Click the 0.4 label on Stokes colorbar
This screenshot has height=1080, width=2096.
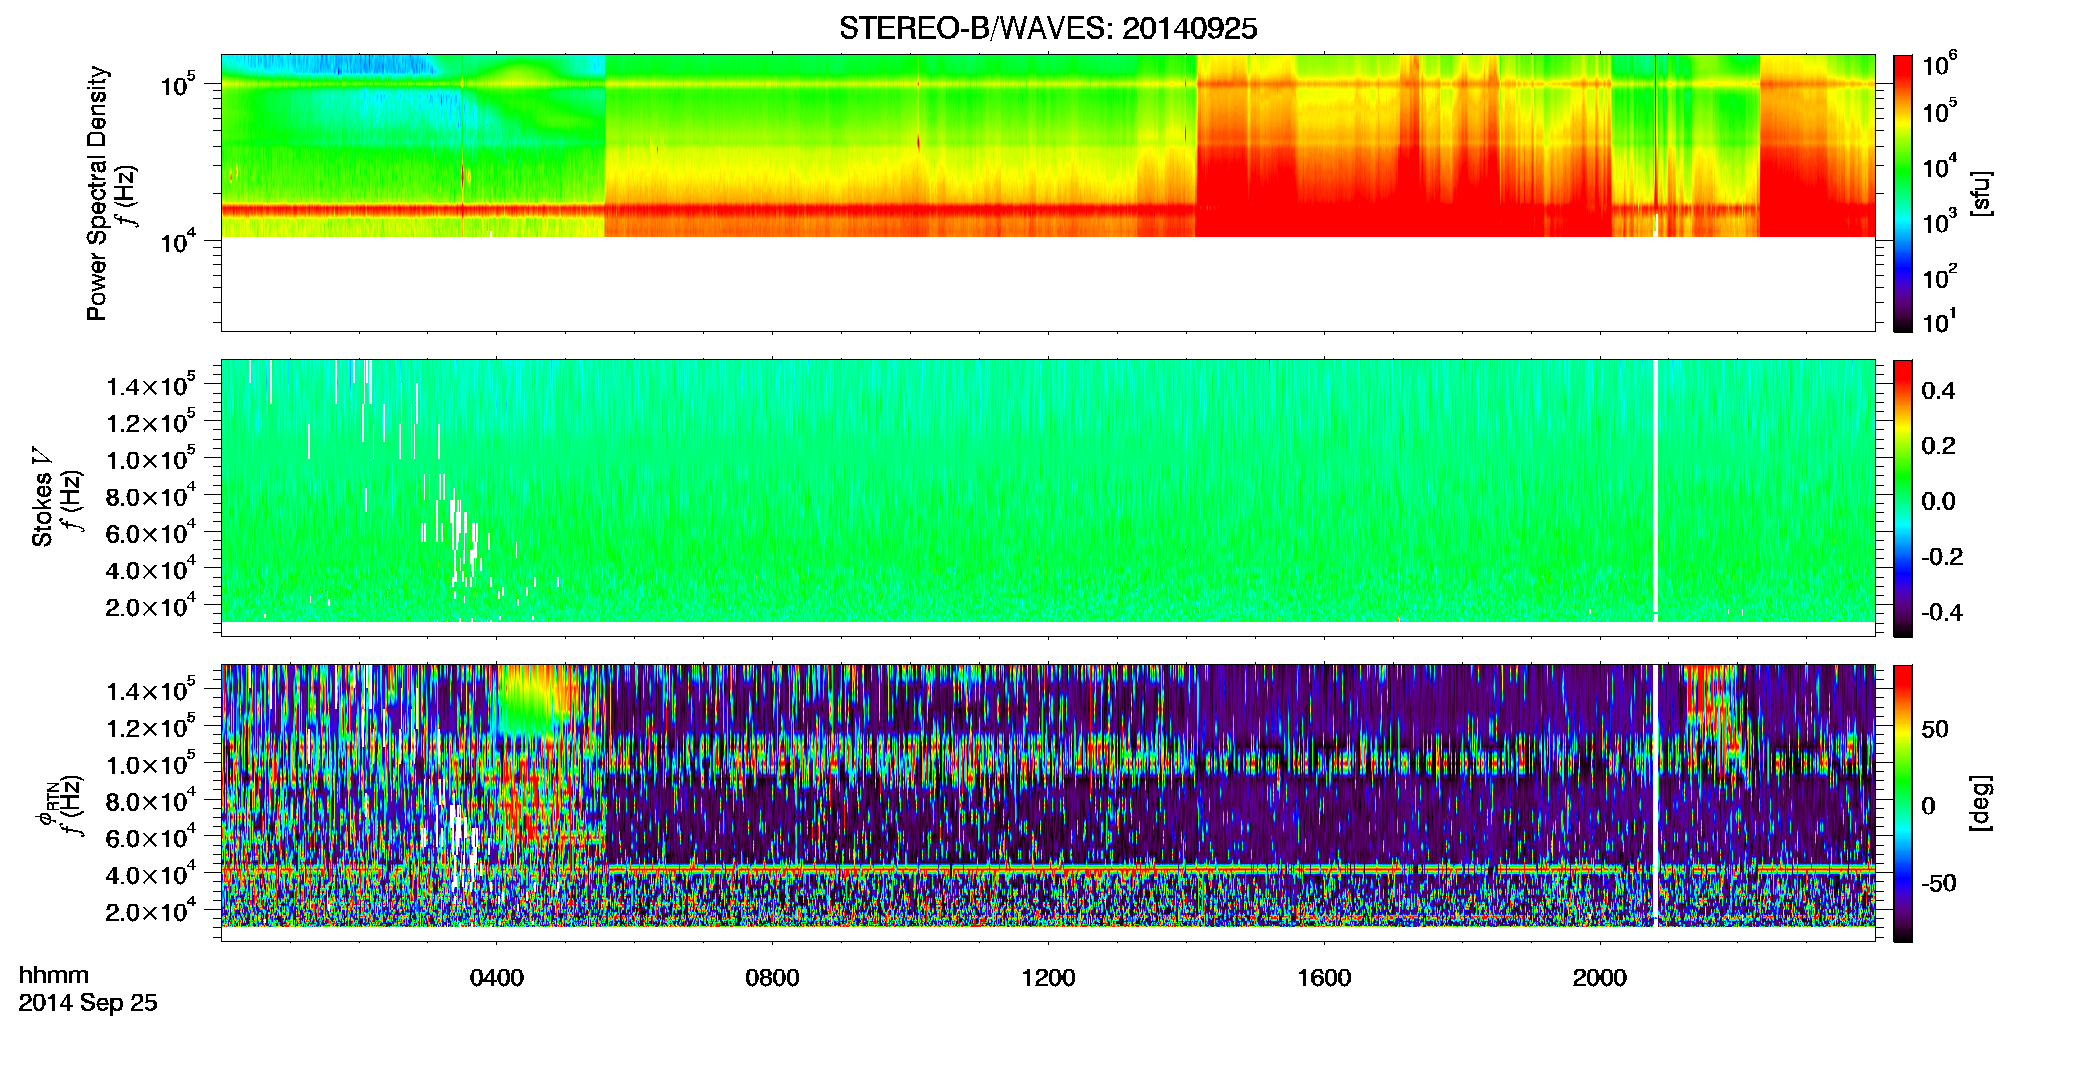tap(1938, 391)
